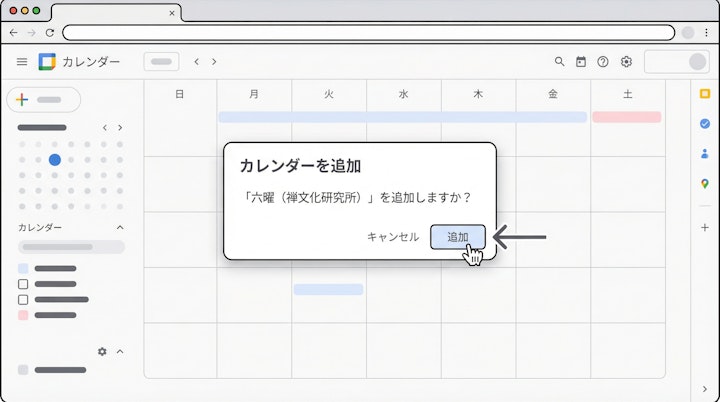Screen dimensions: 720x402
Task: Collapse the カレンダー sidebar section
Action: coord(120,227)
